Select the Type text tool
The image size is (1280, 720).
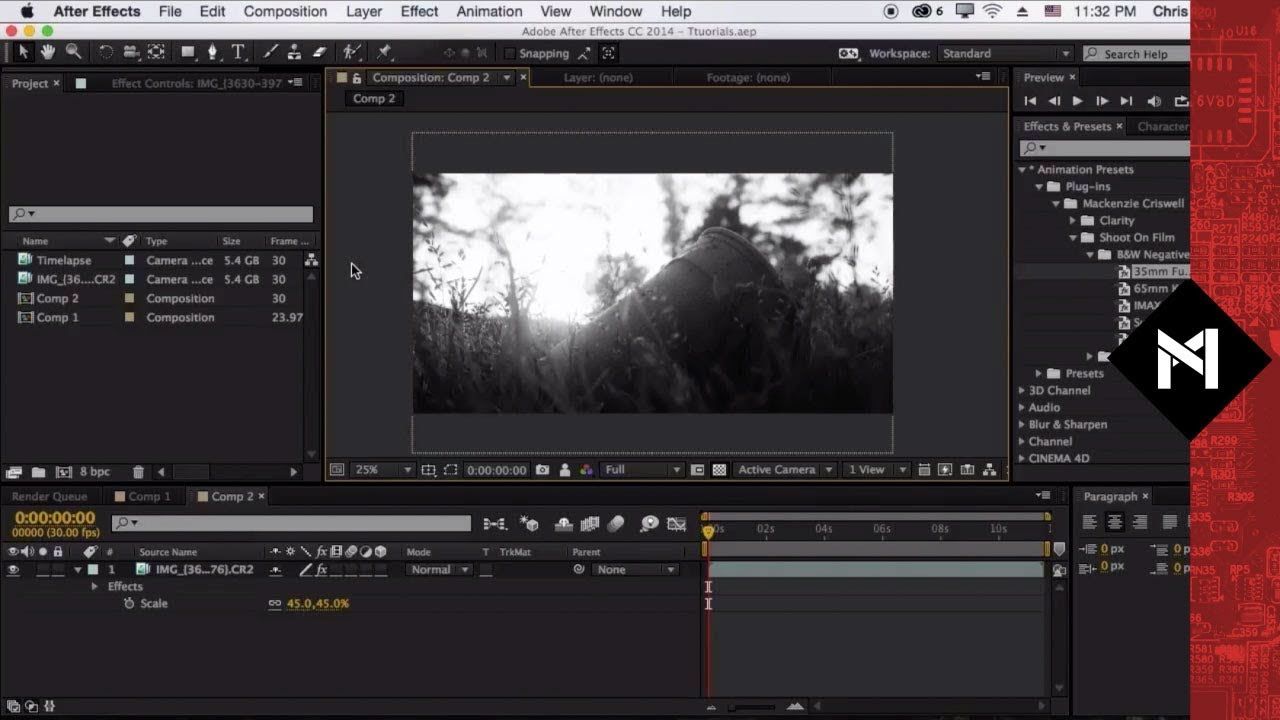tap(238, 52)
